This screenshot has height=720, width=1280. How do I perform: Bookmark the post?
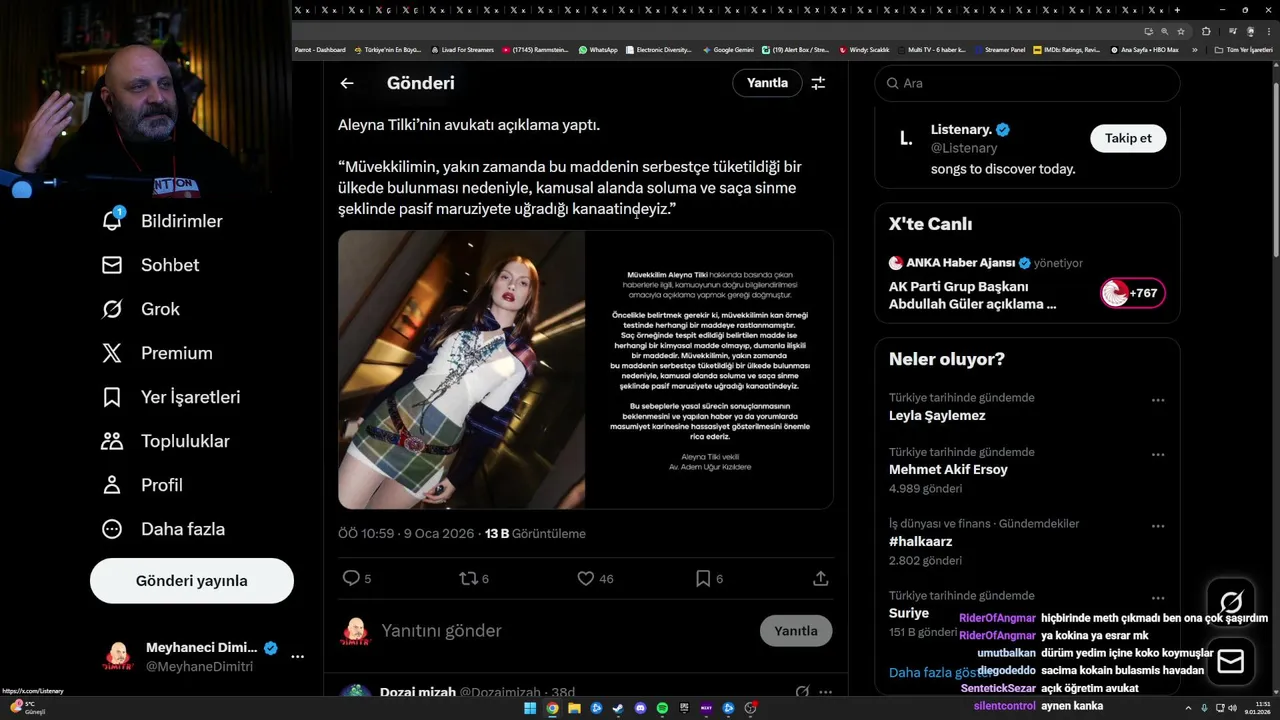coord(703,578)
